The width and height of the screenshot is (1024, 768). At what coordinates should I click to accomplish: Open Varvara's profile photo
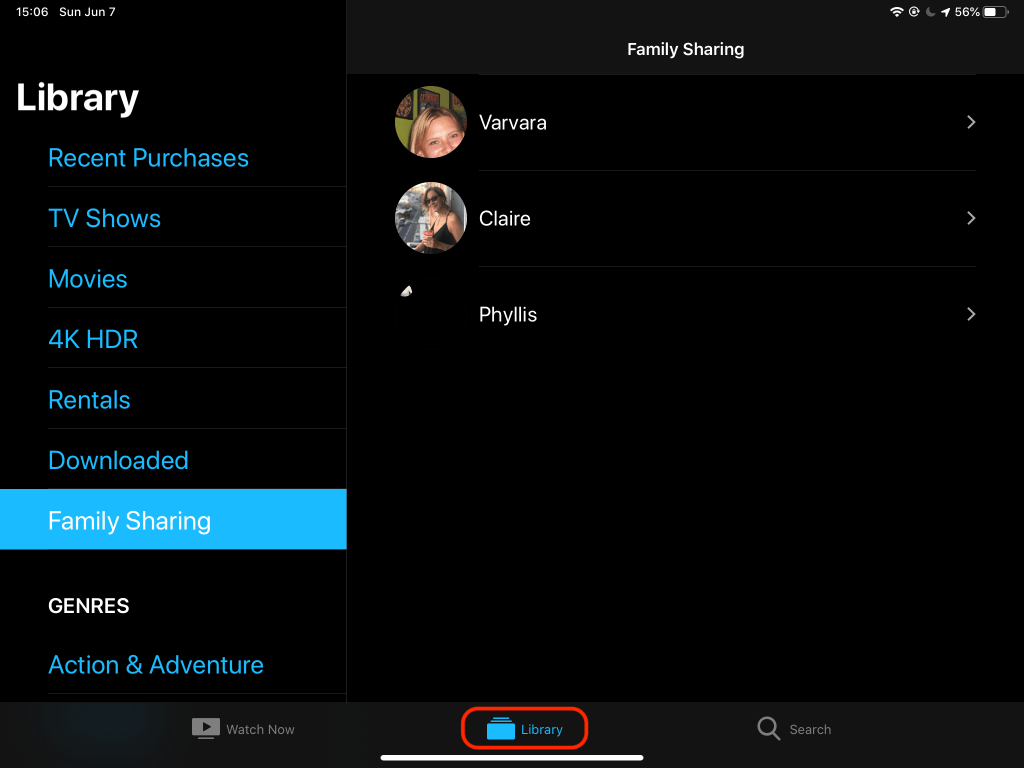pos(431,122)
